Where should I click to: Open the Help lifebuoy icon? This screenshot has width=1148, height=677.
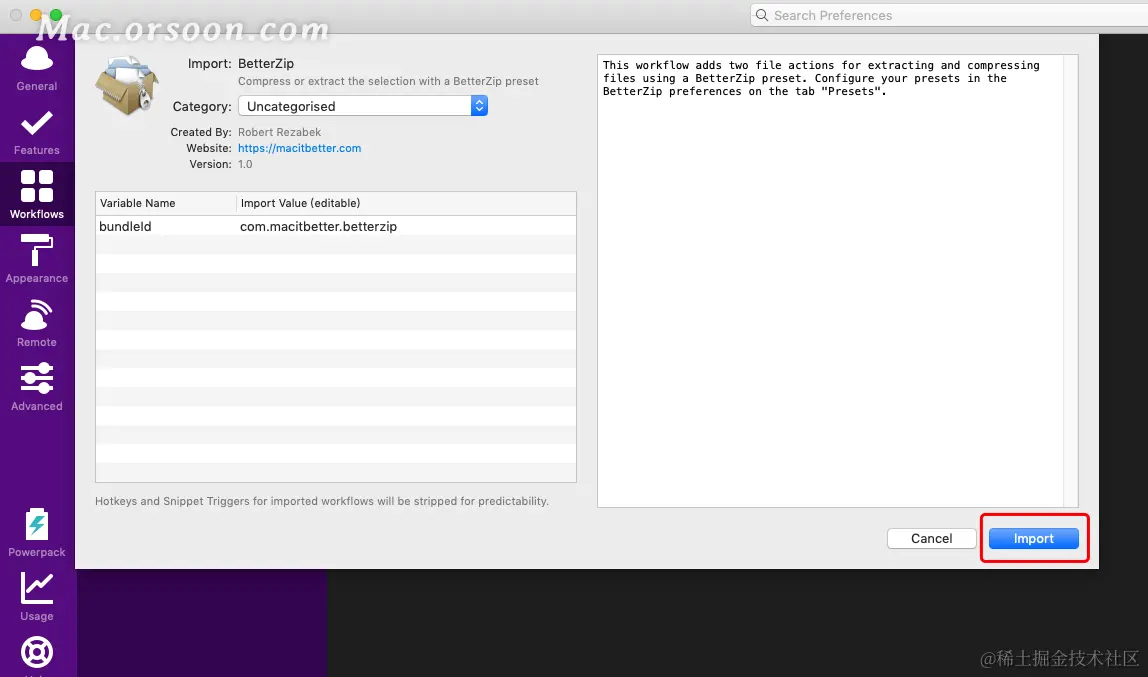pyautogui.click(x=37, y=653)
